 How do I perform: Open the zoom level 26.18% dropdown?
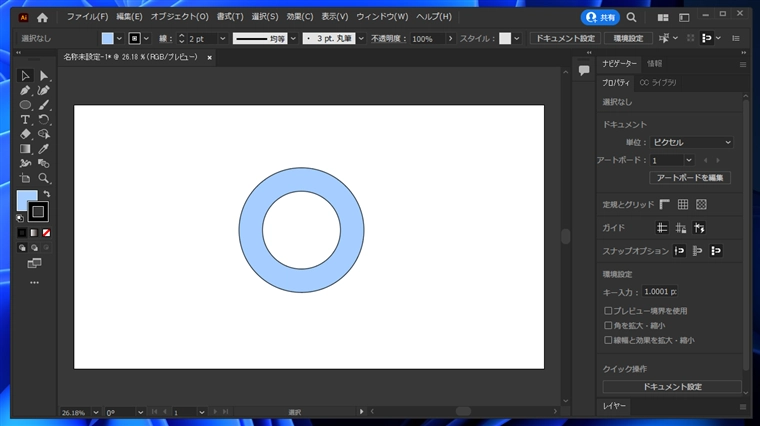pos(96,412)
